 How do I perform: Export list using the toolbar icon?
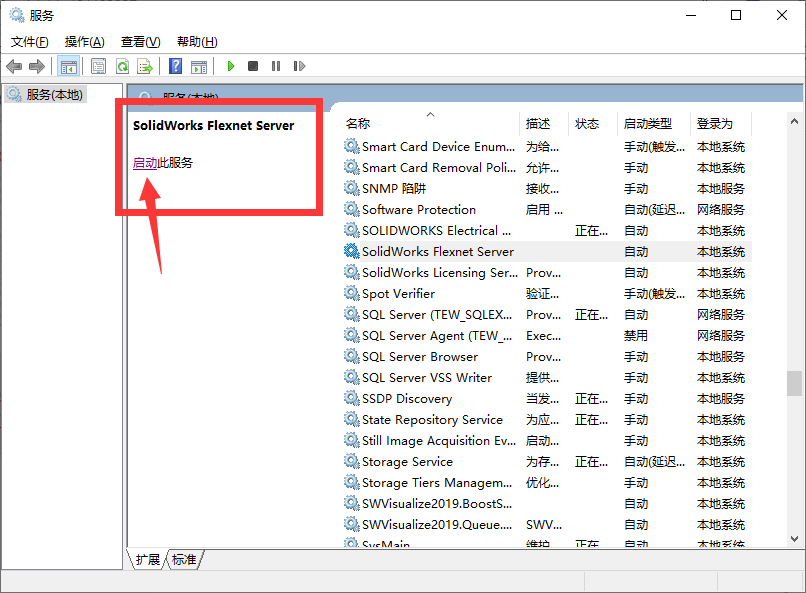point(145,66)
